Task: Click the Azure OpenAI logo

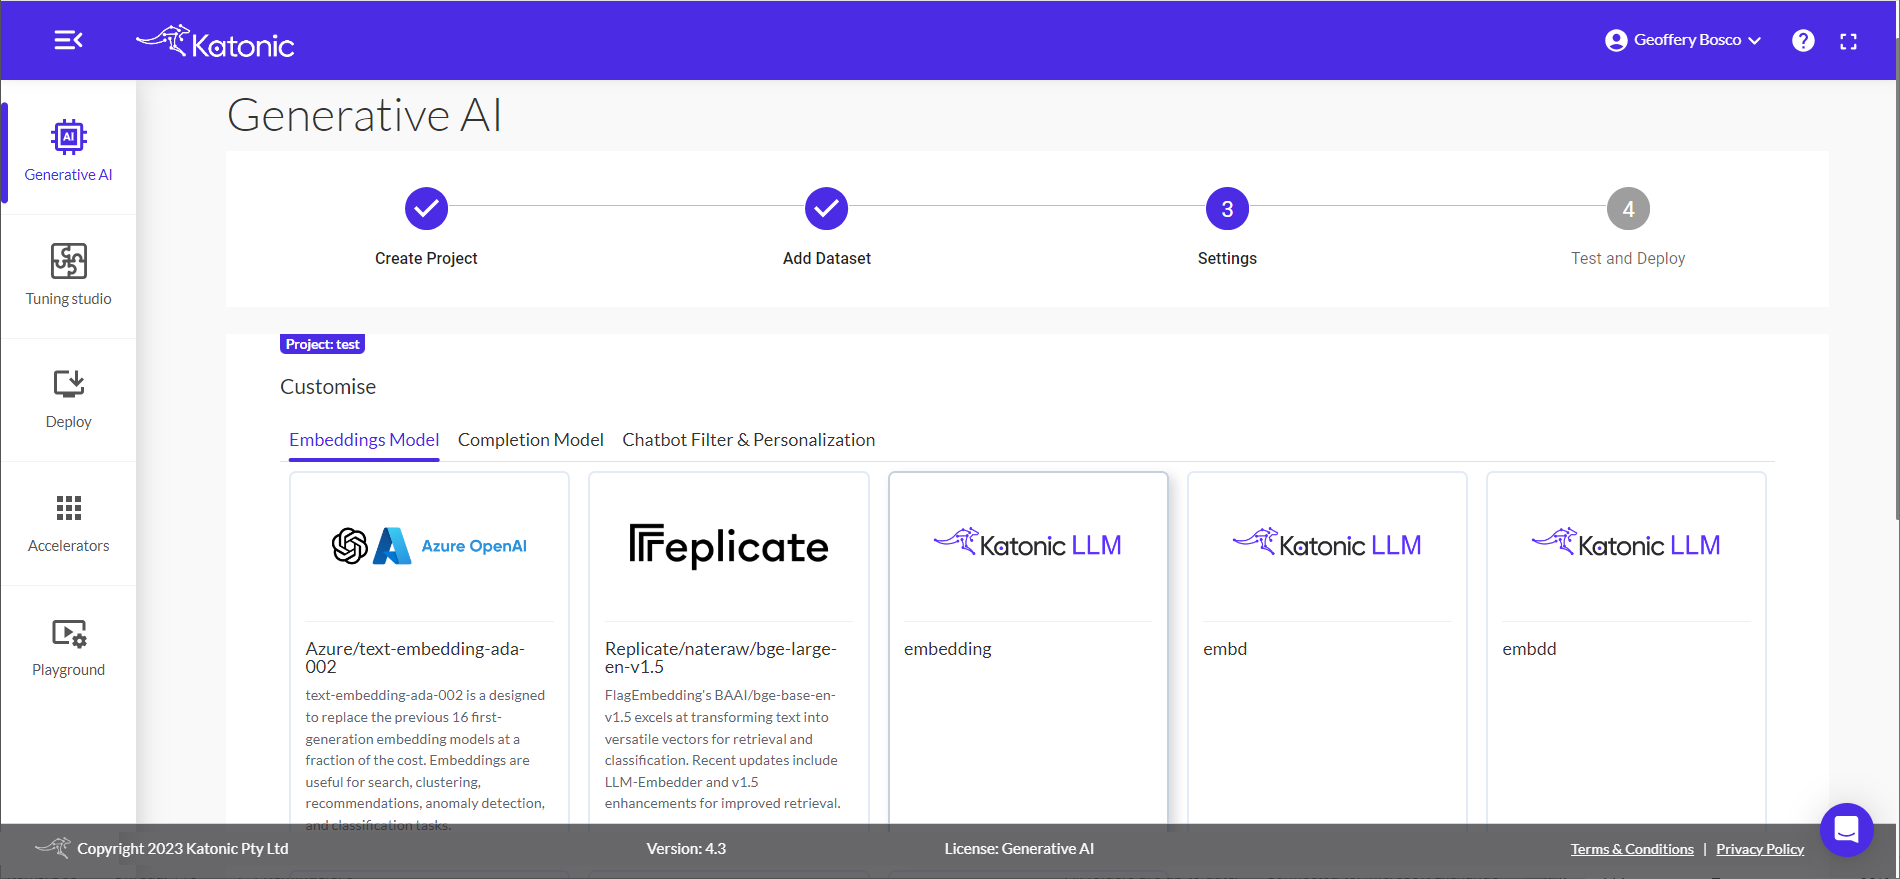Action: coord(429,546)
